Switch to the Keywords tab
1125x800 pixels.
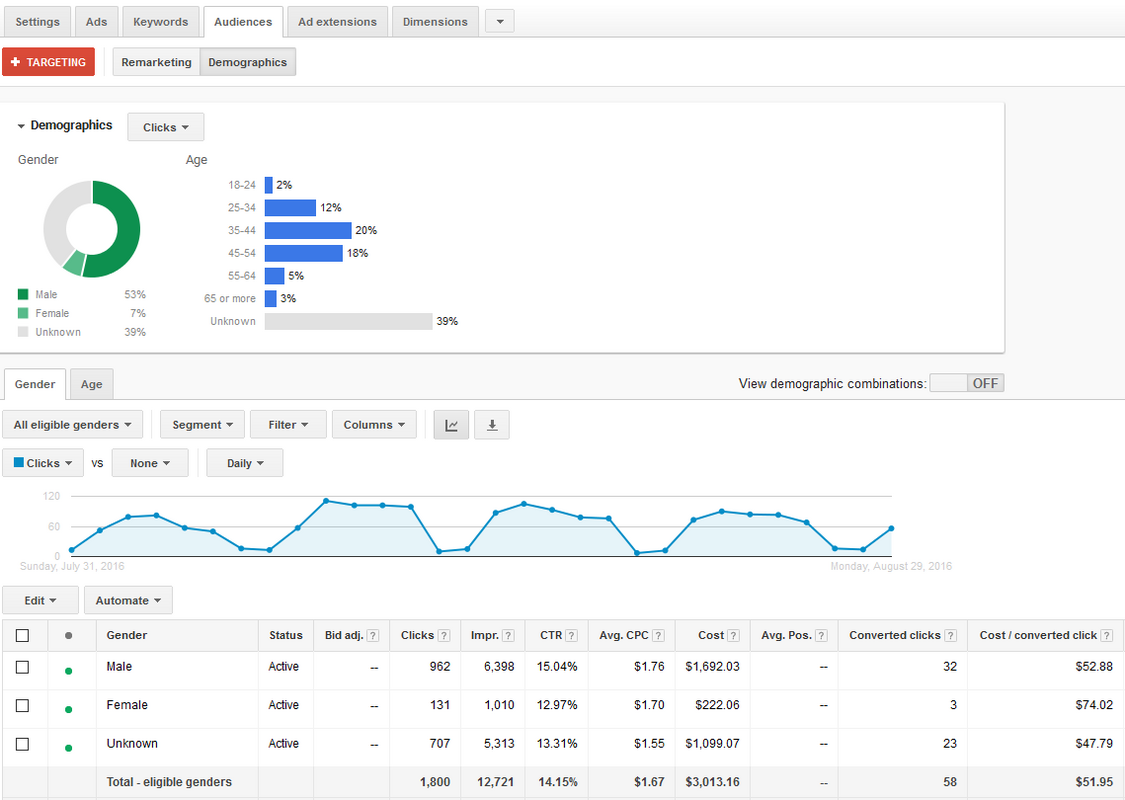[x=160, y=20]
